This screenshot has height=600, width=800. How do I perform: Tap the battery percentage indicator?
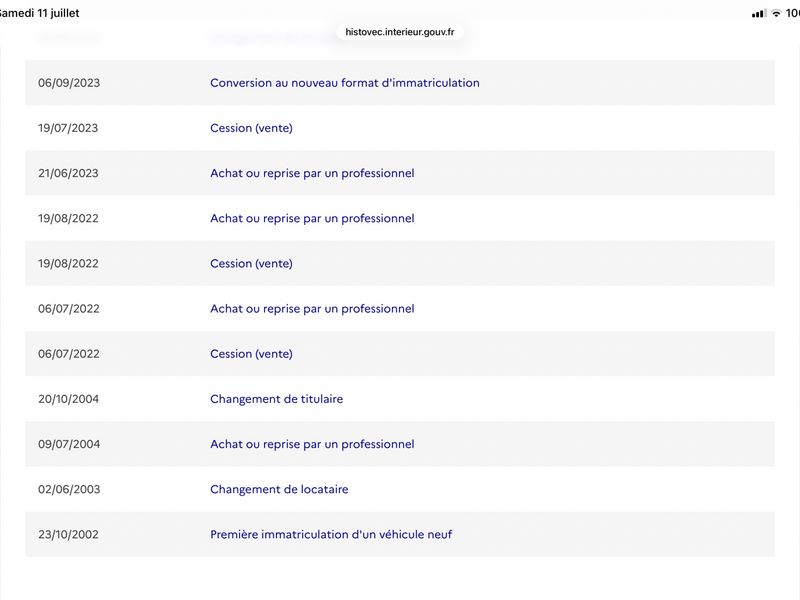792,13
